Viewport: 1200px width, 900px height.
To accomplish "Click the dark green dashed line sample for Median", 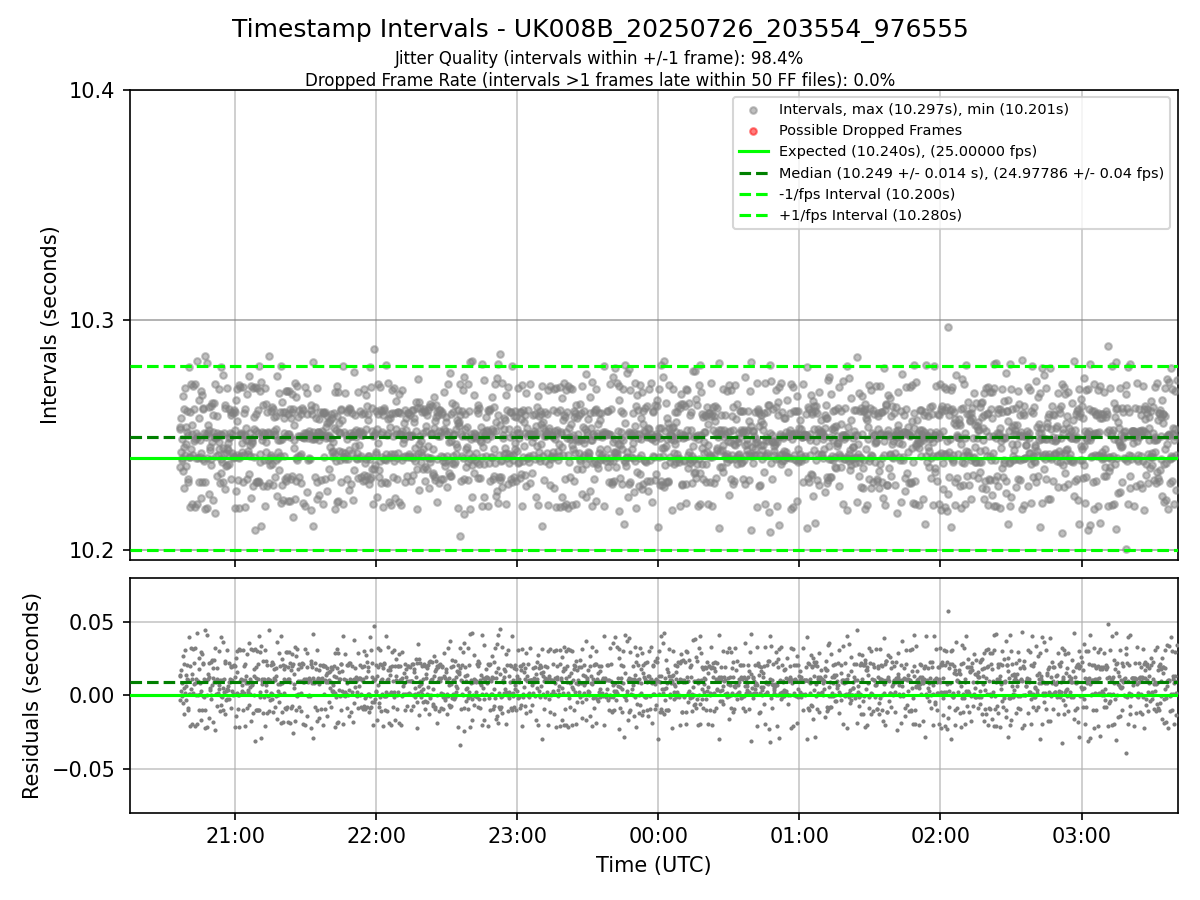I will click(x=754, y=173).
